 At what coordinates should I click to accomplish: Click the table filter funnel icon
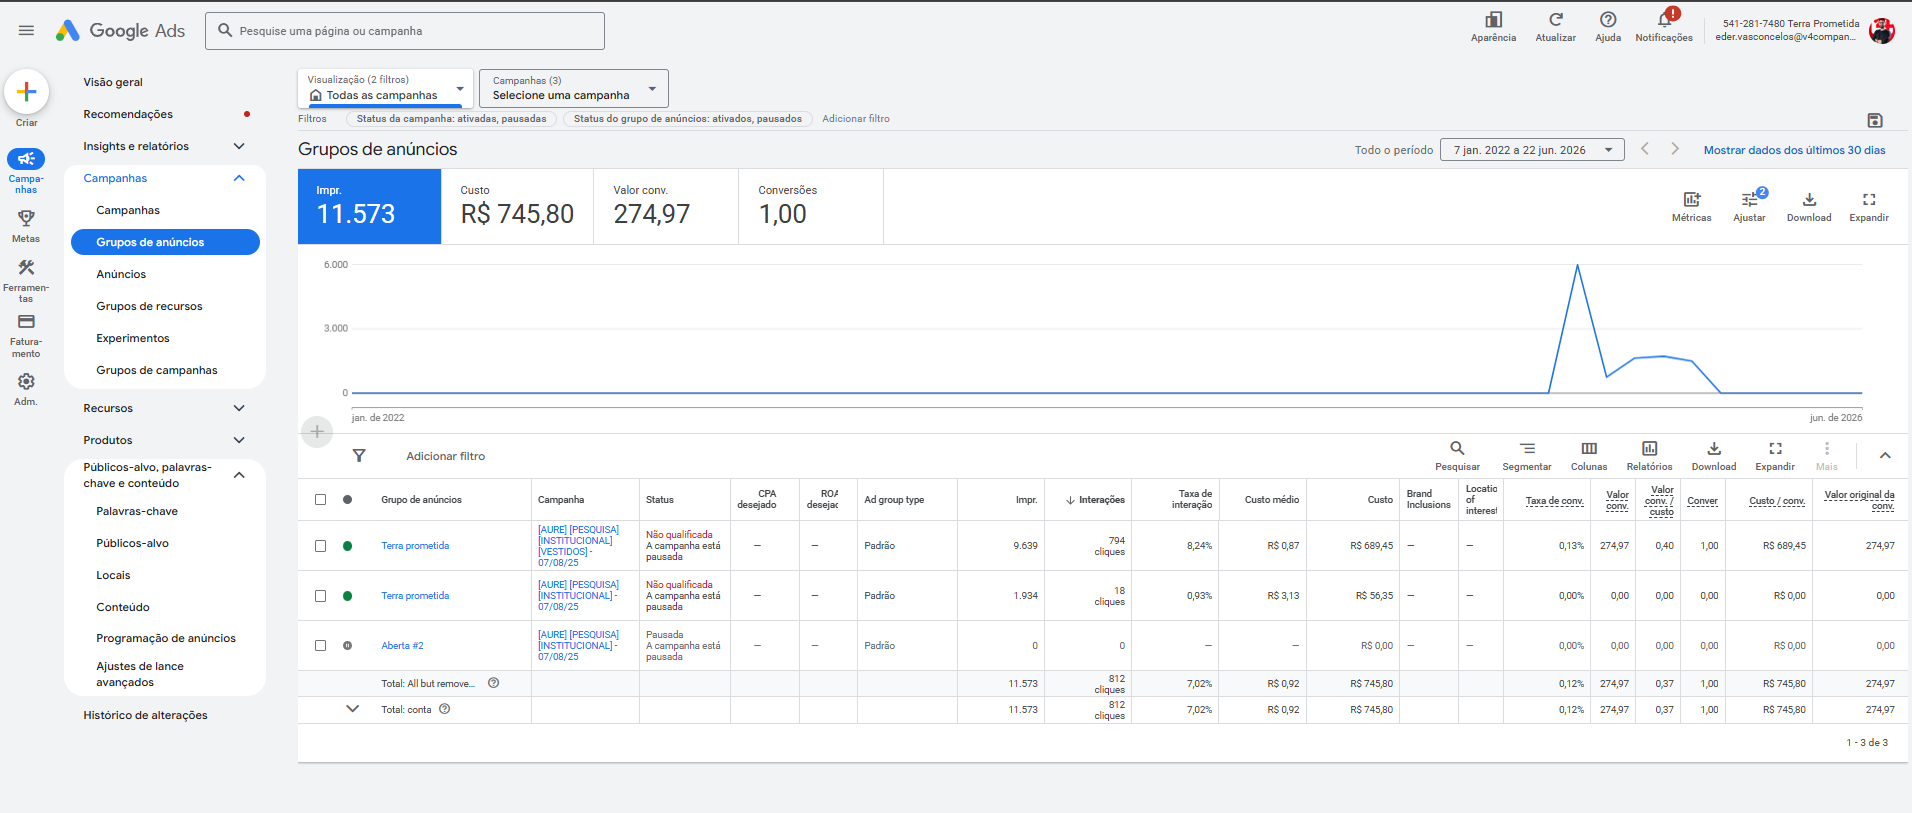click(x=359, y=456)
